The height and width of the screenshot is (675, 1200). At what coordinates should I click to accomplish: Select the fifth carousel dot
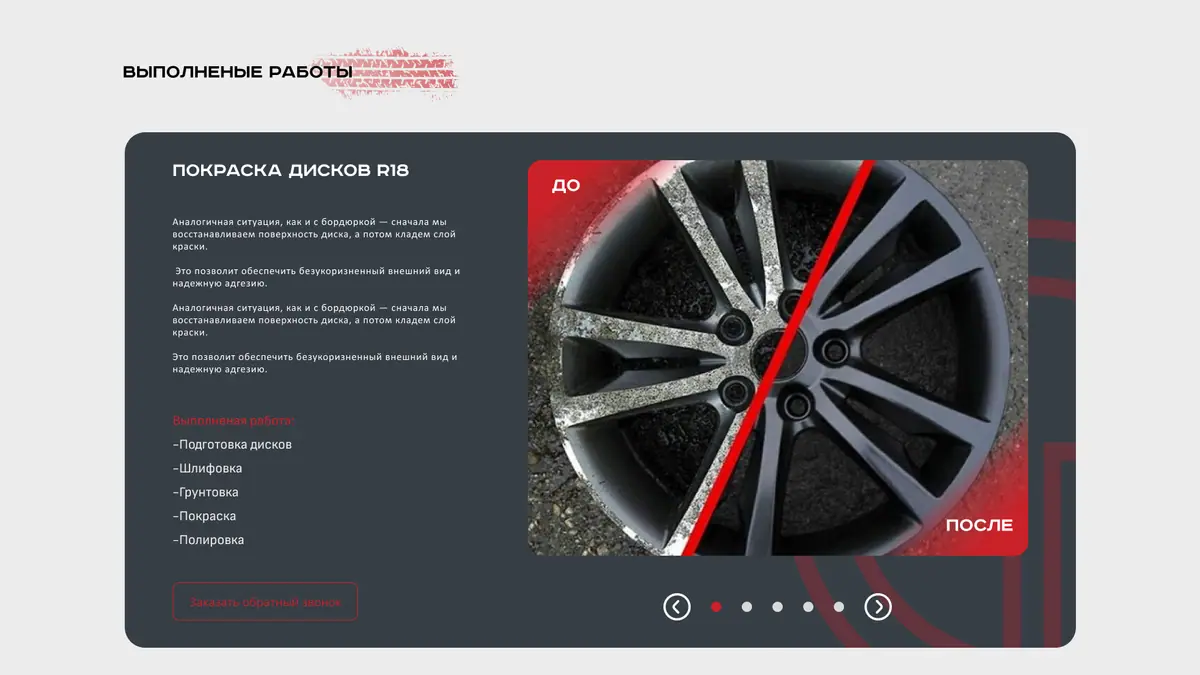[x=839, y=606]
